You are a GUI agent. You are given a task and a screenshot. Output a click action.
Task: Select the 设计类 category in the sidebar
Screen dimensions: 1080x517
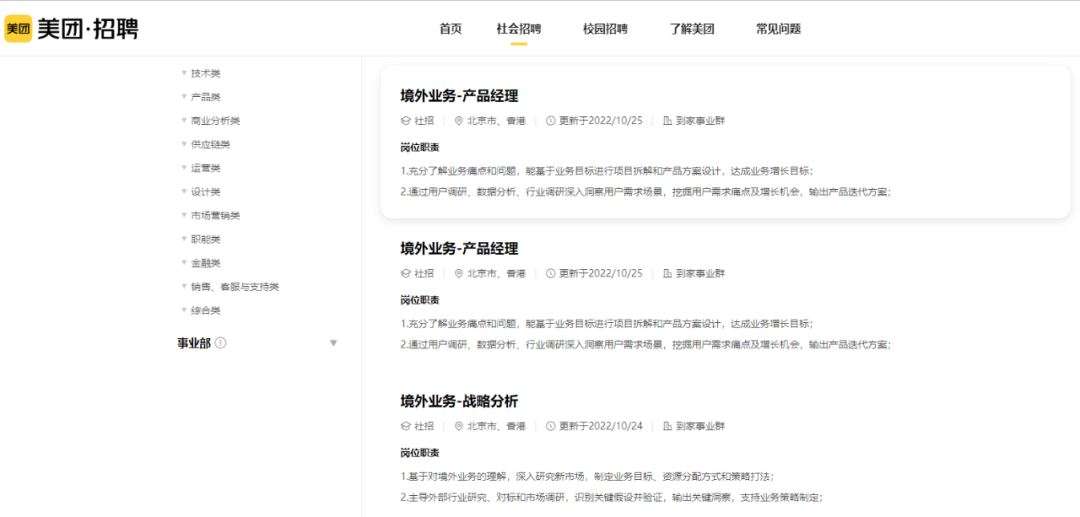pos(205,192)
